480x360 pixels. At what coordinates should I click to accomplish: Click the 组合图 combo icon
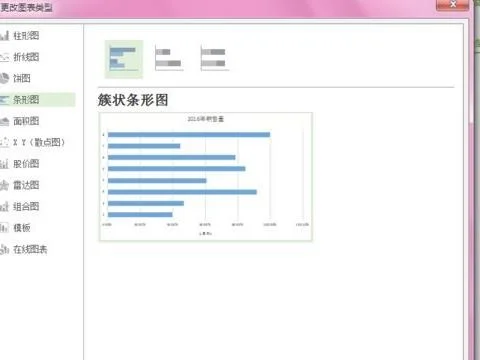(4, 206)
